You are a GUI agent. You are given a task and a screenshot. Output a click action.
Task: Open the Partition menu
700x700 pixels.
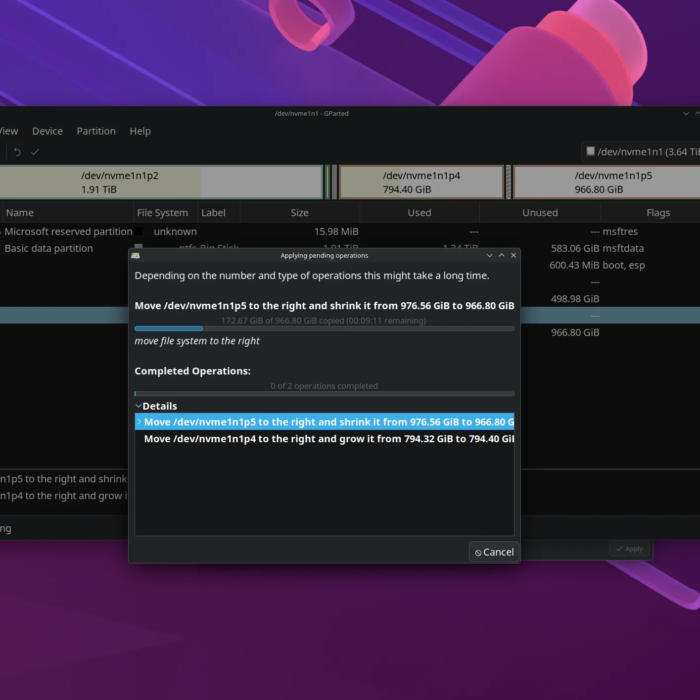(x=96, y=131)
